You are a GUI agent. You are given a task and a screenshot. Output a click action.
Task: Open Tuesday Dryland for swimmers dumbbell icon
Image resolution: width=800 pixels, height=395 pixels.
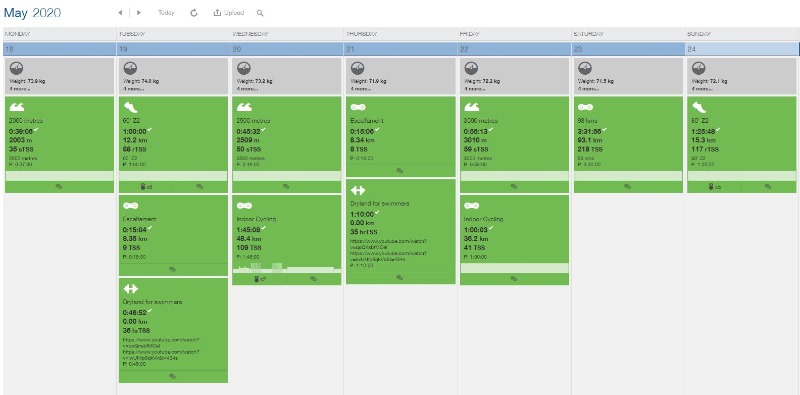[131, 289]
